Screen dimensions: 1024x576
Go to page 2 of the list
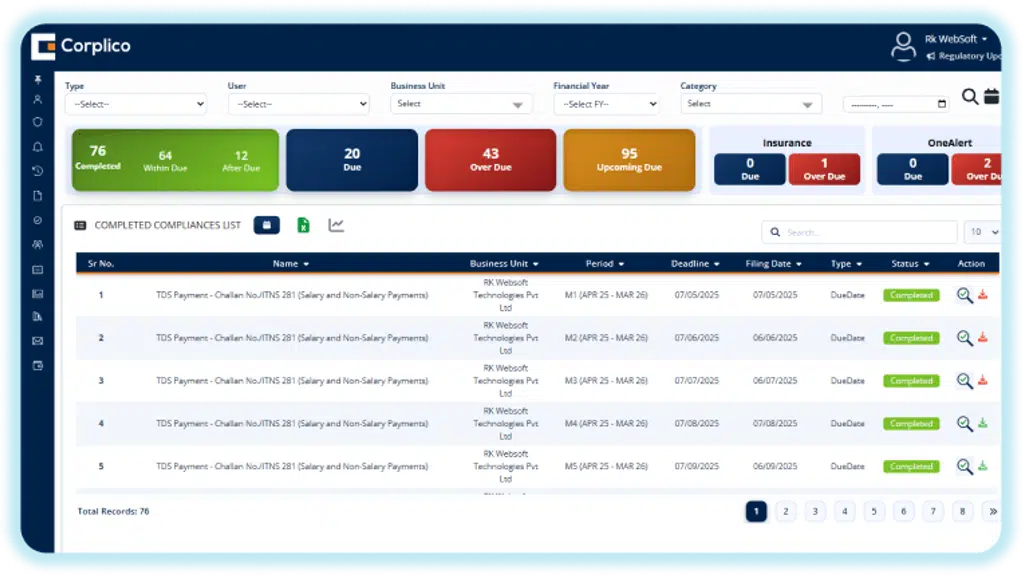pos(786,511)
